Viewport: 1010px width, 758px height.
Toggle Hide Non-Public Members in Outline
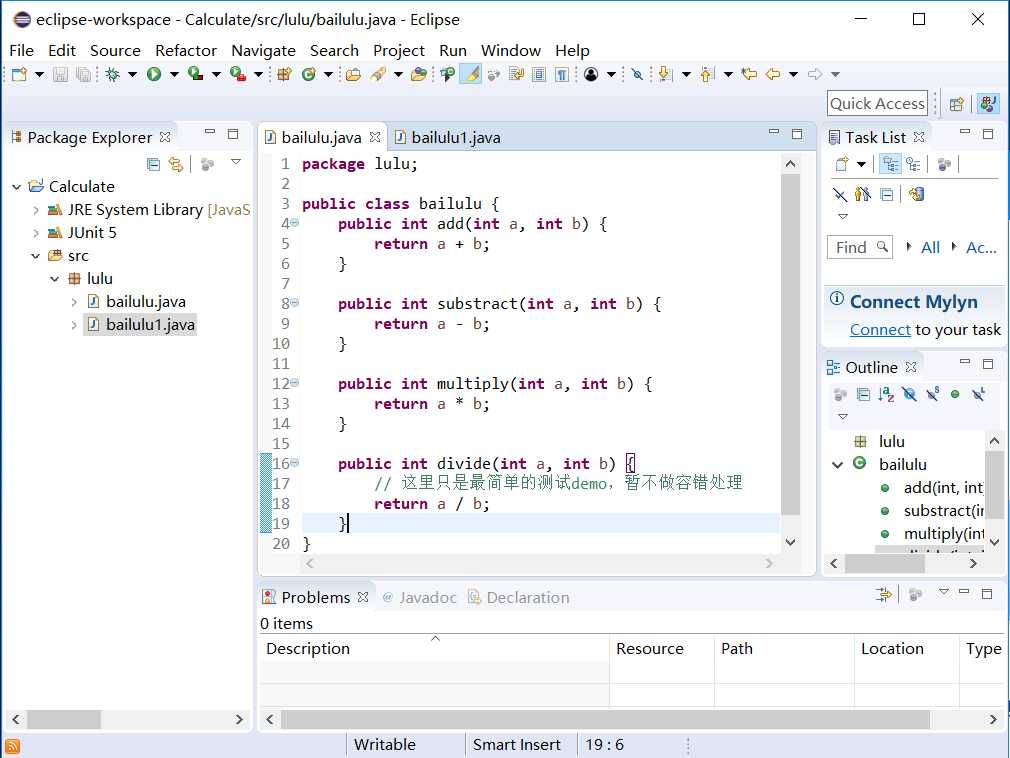955,394
